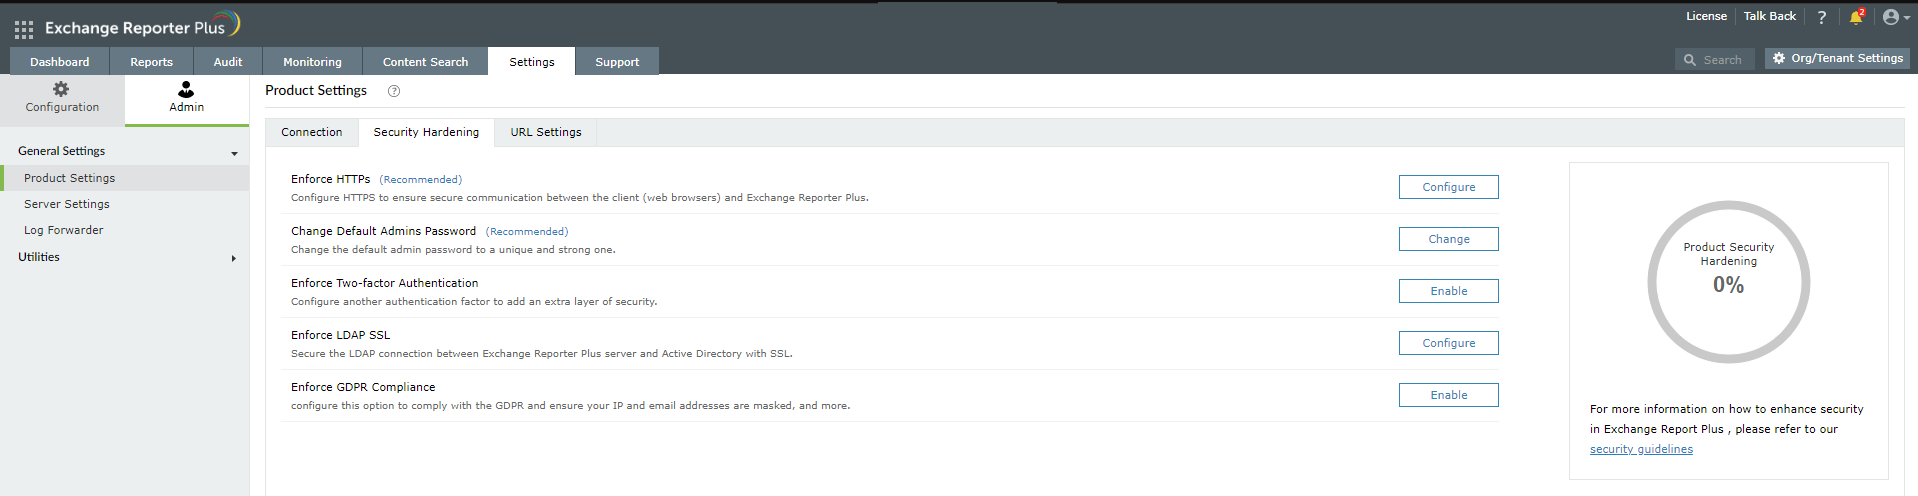
Task: Switch to the Connection sub-tab
Action: point(312,132)
